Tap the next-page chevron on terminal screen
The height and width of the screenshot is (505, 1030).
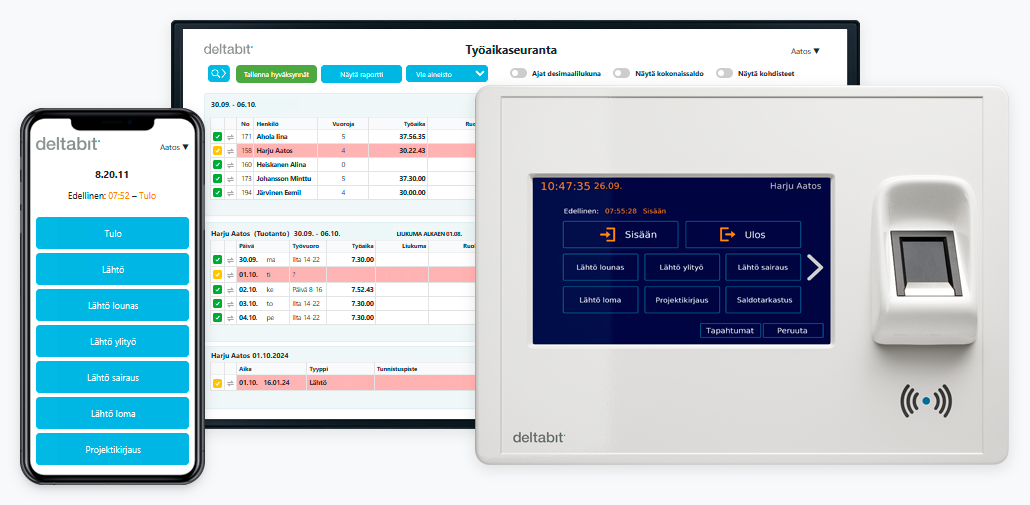coord(815,267)
